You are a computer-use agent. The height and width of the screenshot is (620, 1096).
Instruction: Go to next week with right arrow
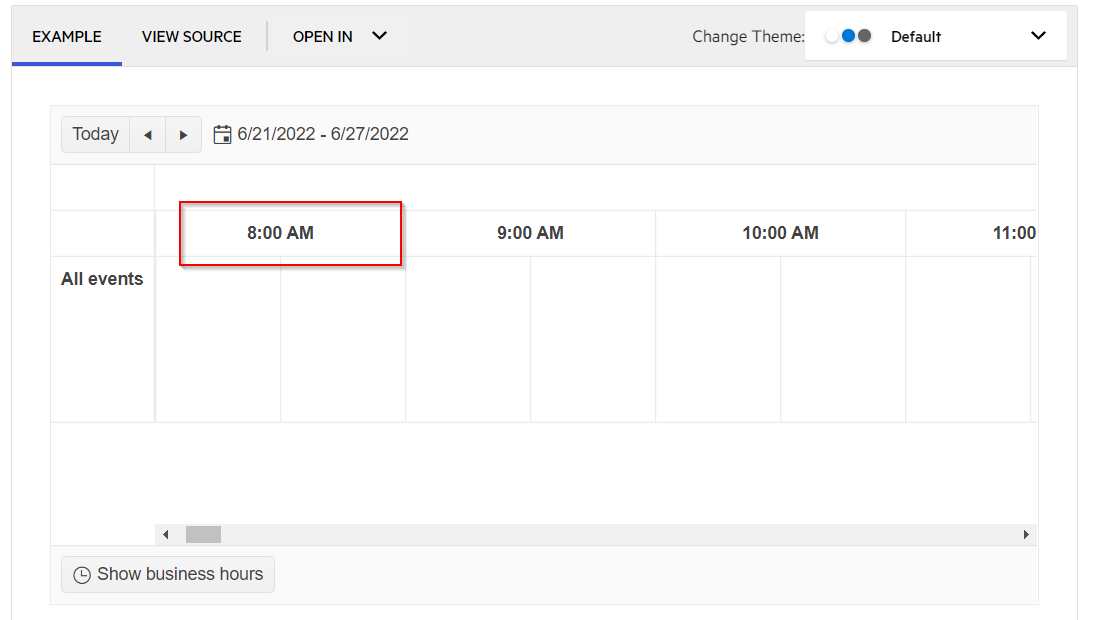[183, 135]
